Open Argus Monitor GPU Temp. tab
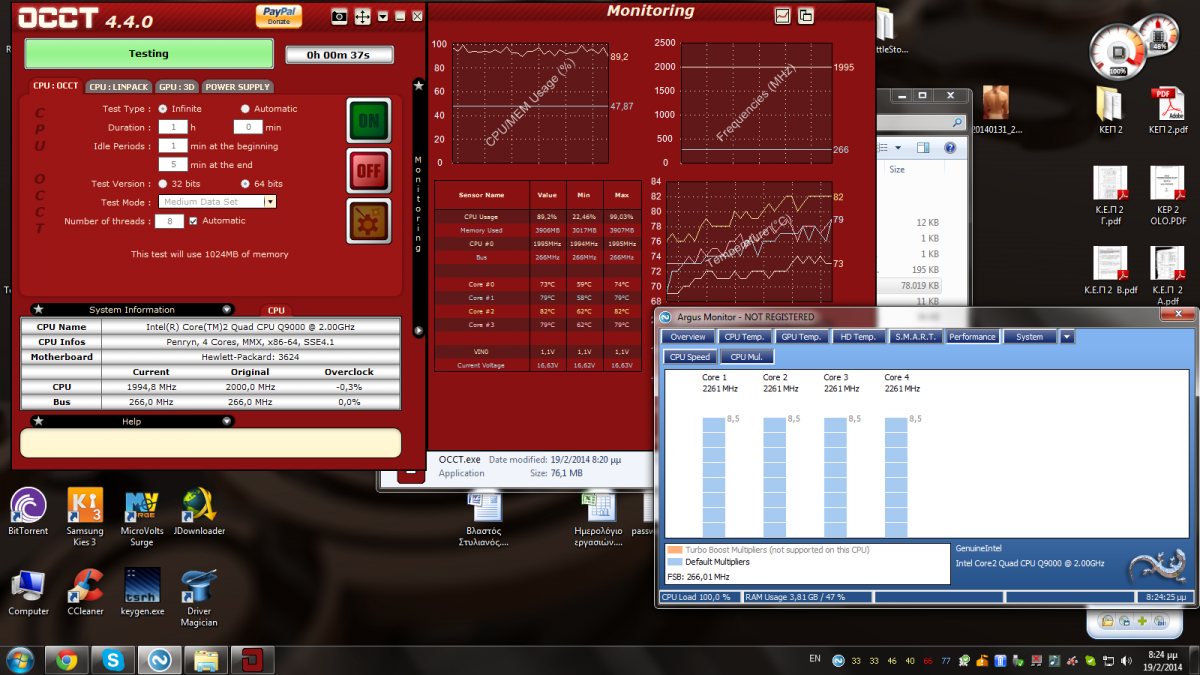Viewport: 1200px width, 675px height. point(800,337)
